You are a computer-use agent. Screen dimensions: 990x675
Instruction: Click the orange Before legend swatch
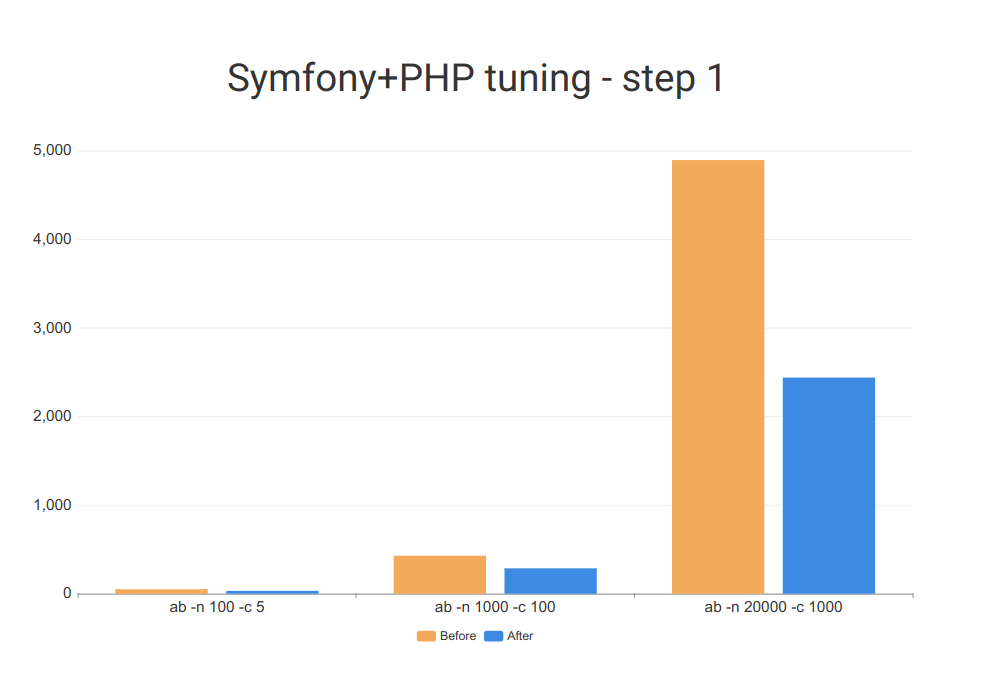click(x=426, y=636)
